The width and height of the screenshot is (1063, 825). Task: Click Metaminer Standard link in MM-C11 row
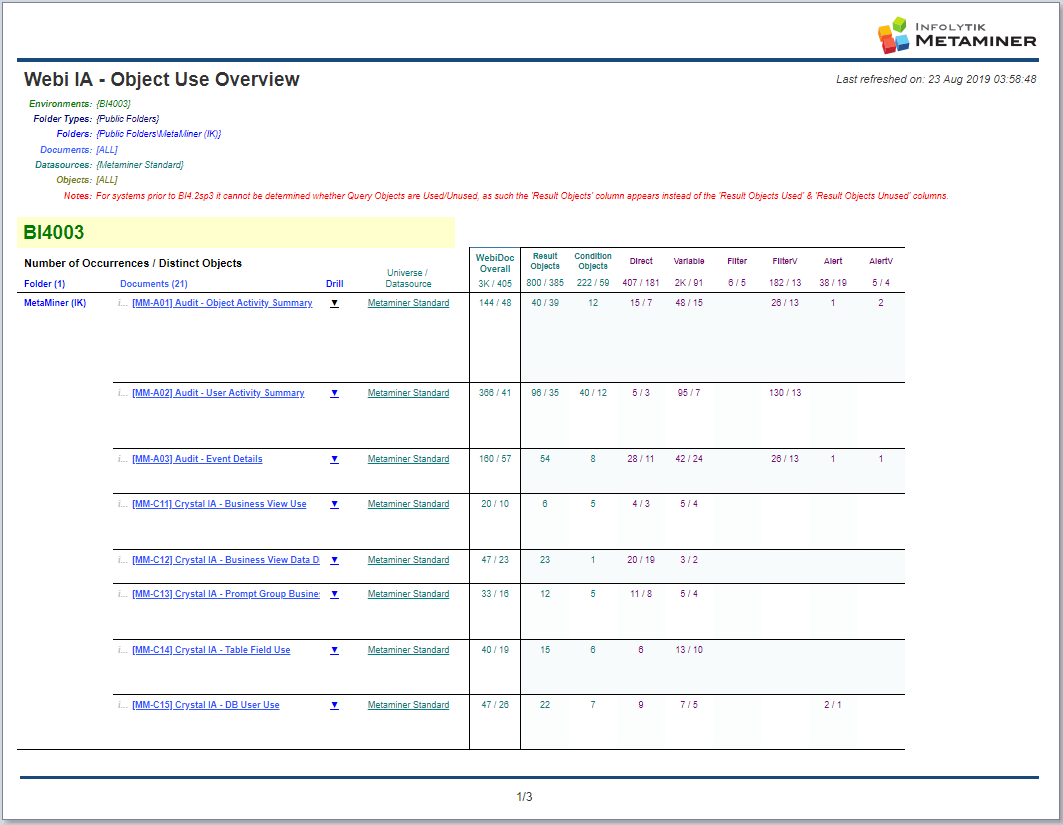click(x=408, y=504)
